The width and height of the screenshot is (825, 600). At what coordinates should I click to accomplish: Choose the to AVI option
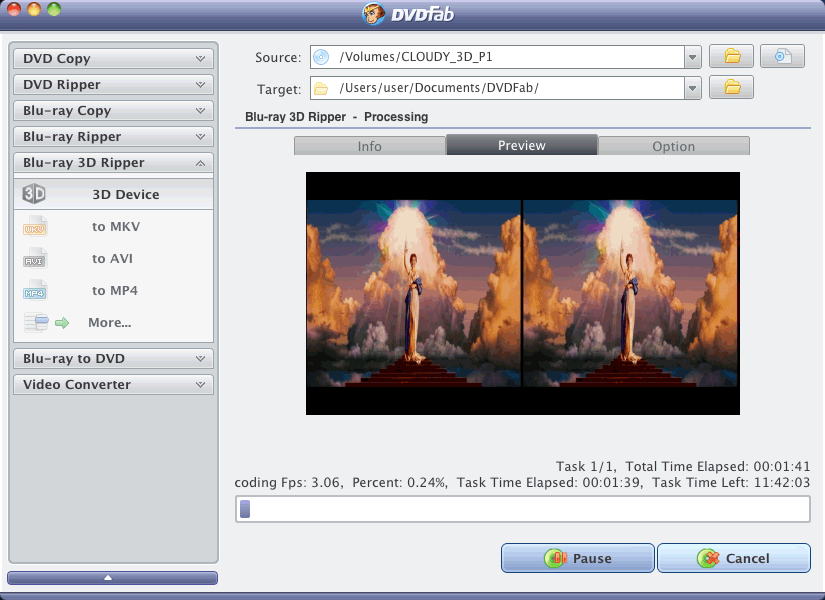click(112, 258)
